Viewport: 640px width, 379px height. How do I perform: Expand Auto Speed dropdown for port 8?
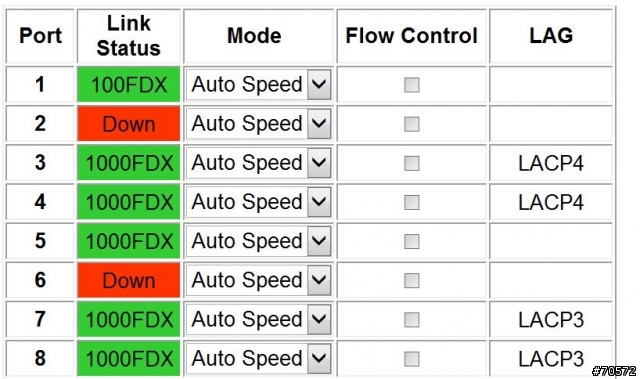pyautogui.click(x=258, y=359)
